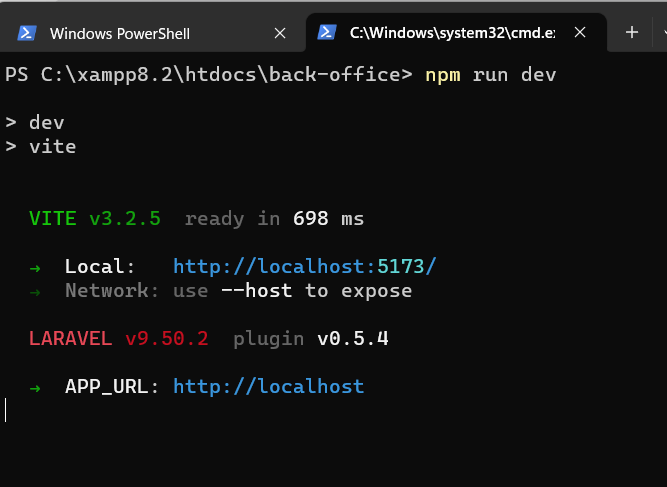The height and width of the screenshot is (487, 667).
Task: Click the PowerShell icon on first tab
Action: [27, 33]
